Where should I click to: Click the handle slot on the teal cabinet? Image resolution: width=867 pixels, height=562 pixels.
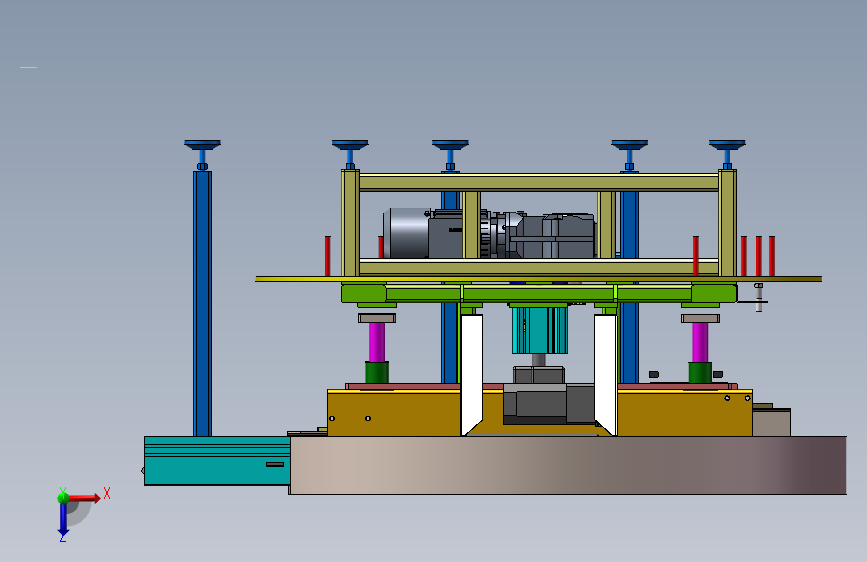(275, 464)
